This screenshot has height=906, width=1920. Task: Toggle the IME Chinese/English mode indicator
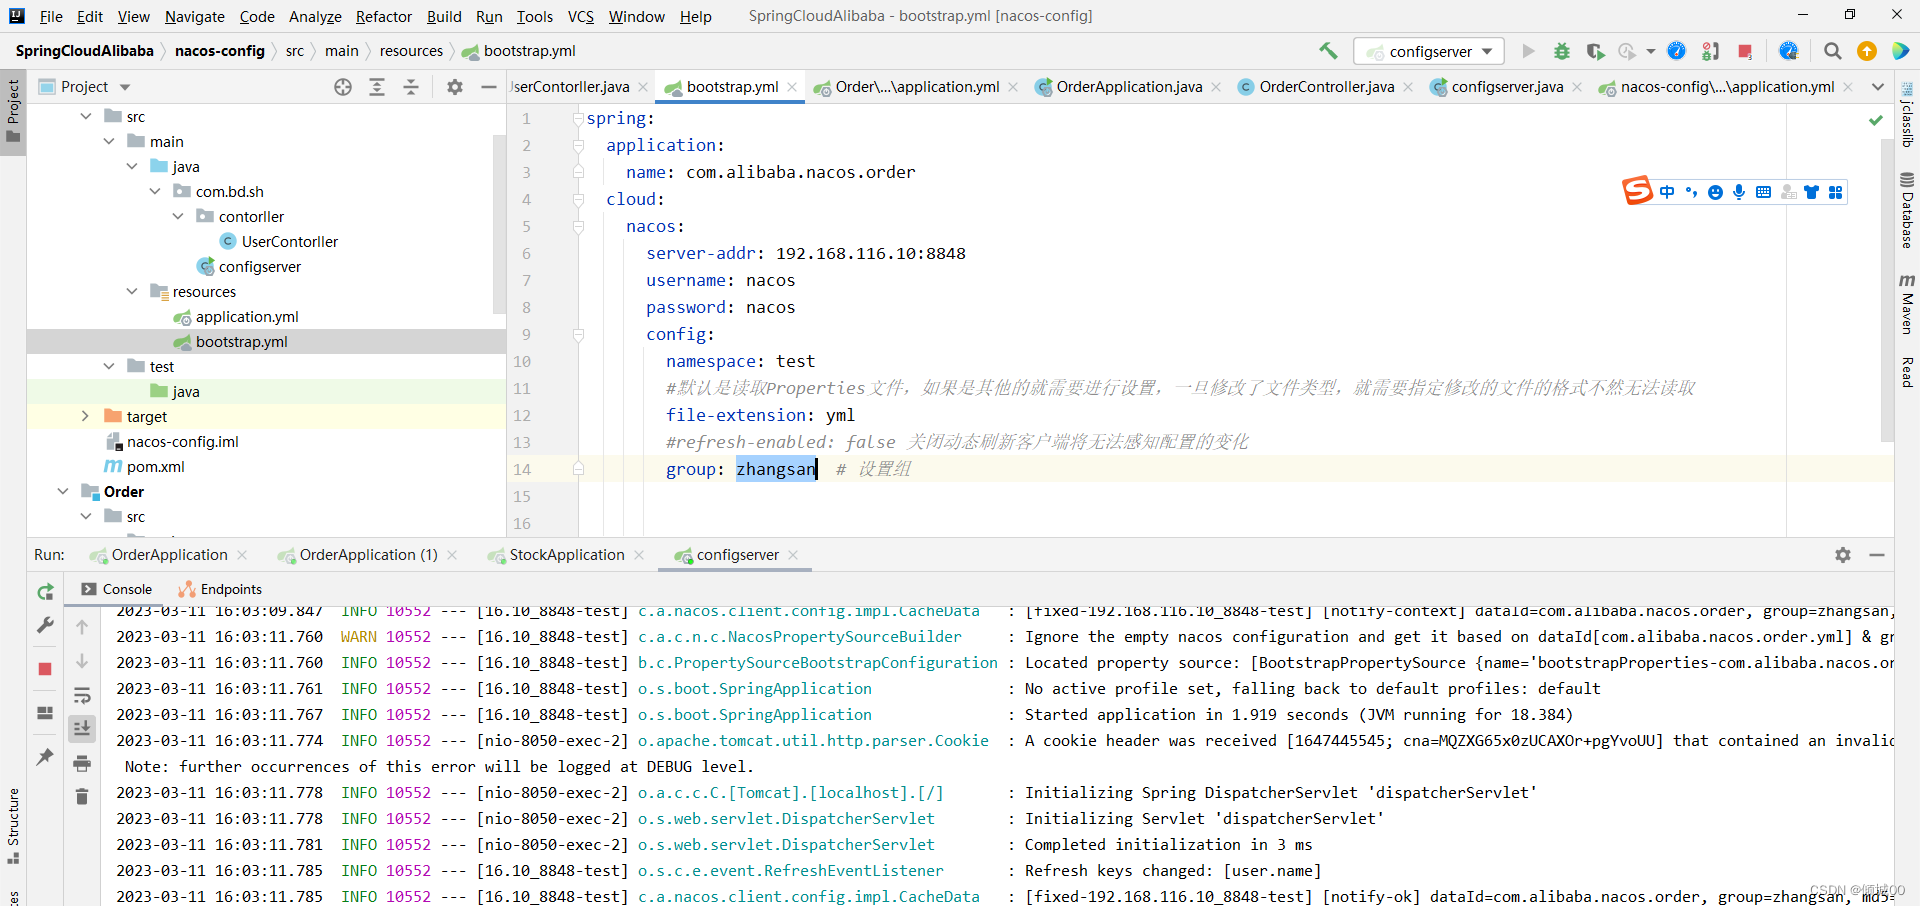1667,192
